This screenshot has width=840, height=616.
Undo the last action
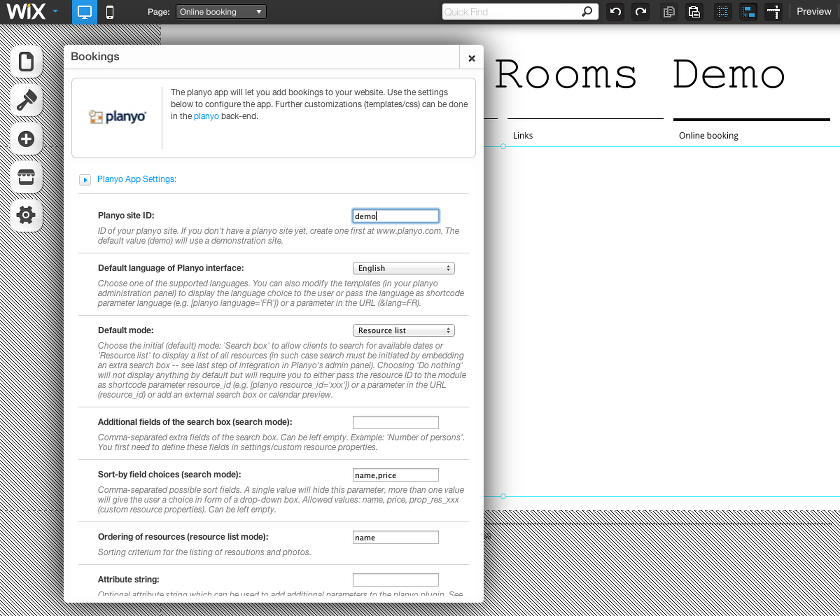pyautogui.click(x=616, y=12)
